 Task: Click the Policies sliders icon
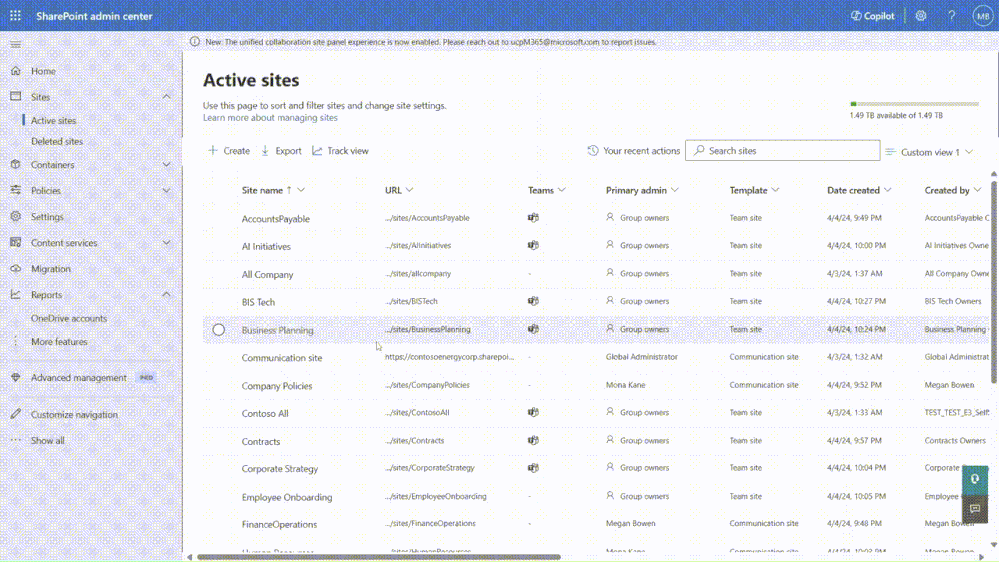(16, 191)
